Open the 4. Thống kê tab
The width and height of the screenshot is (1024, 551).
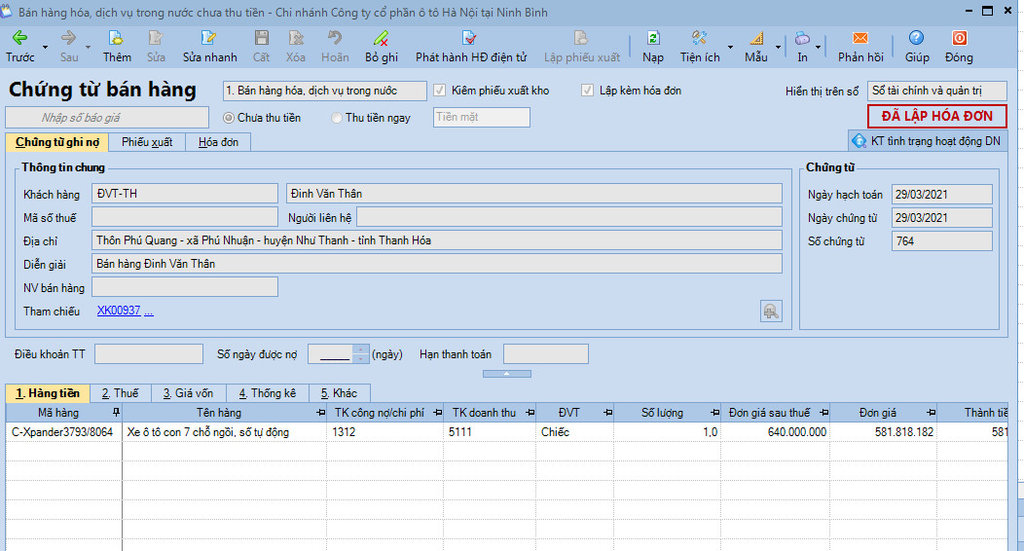click(267, 393)
